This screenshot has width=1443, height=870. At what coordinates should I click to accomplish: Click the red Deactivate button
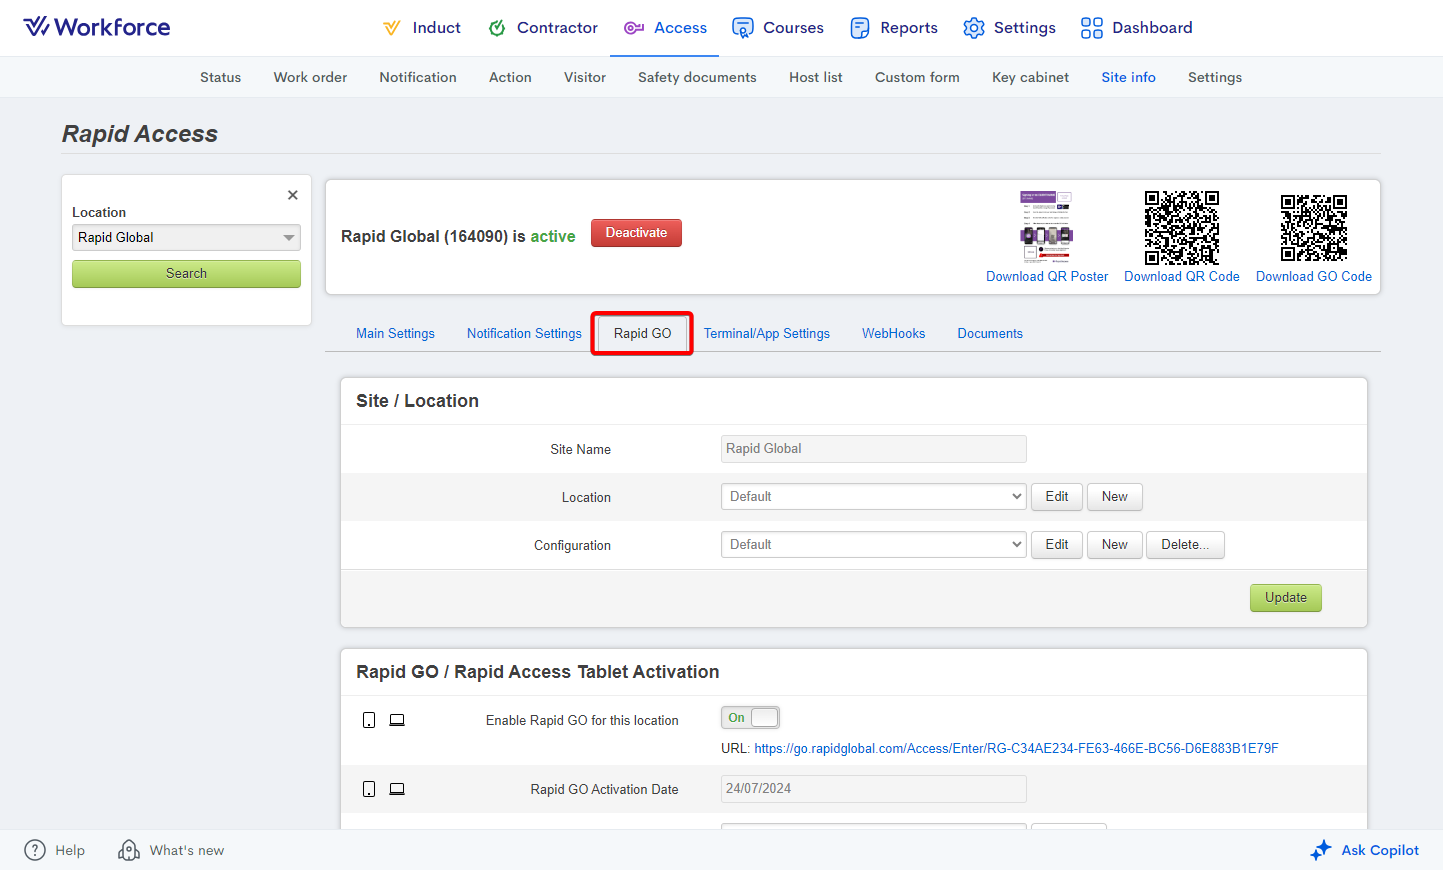(636, 233)
